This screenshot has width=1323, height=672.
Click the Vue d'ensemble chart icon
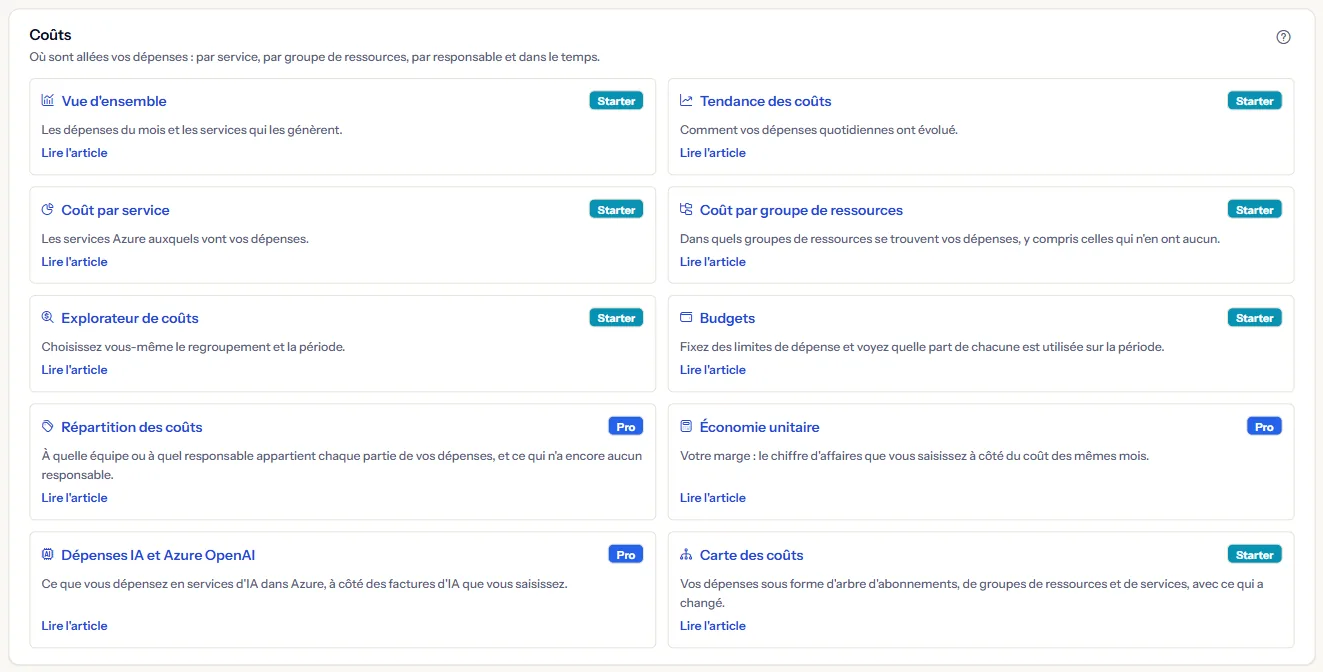pos(48,101)
